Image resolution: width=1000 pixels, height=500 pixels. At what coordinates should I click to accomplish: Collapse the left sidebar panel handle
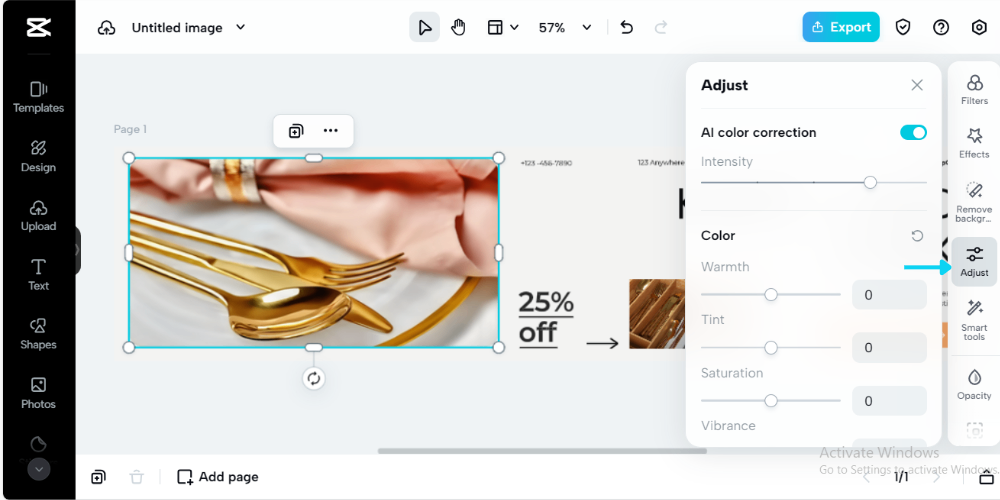(78, 250)
